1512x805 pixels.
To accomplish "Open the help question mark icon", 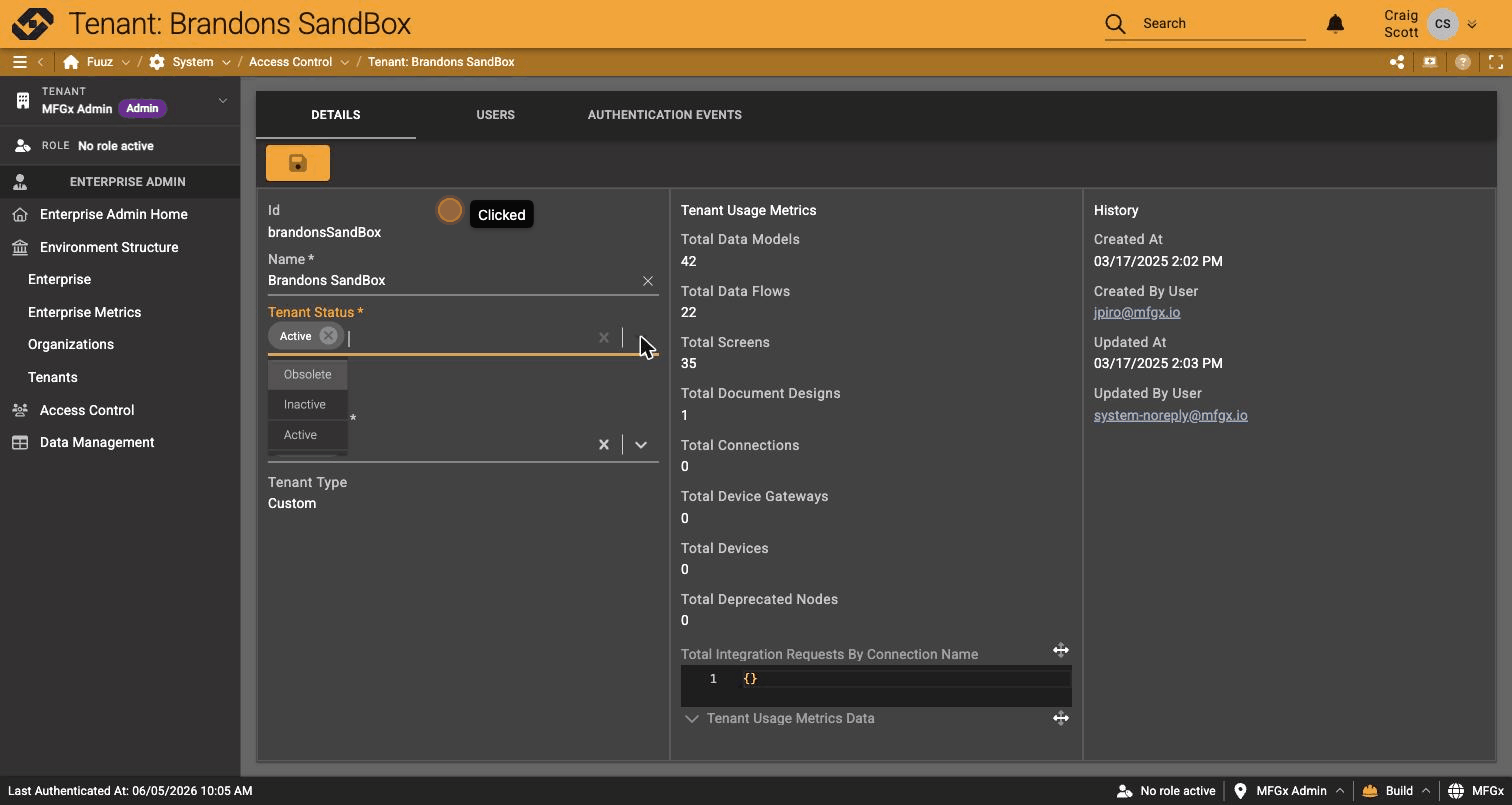I will (1463, 62).
